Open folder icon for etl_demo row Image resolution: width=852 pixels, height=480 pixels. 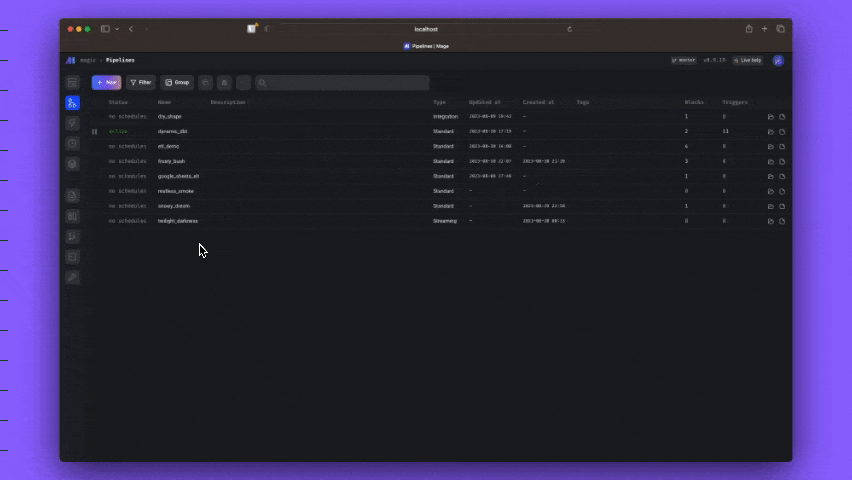[x=770, y=147]
